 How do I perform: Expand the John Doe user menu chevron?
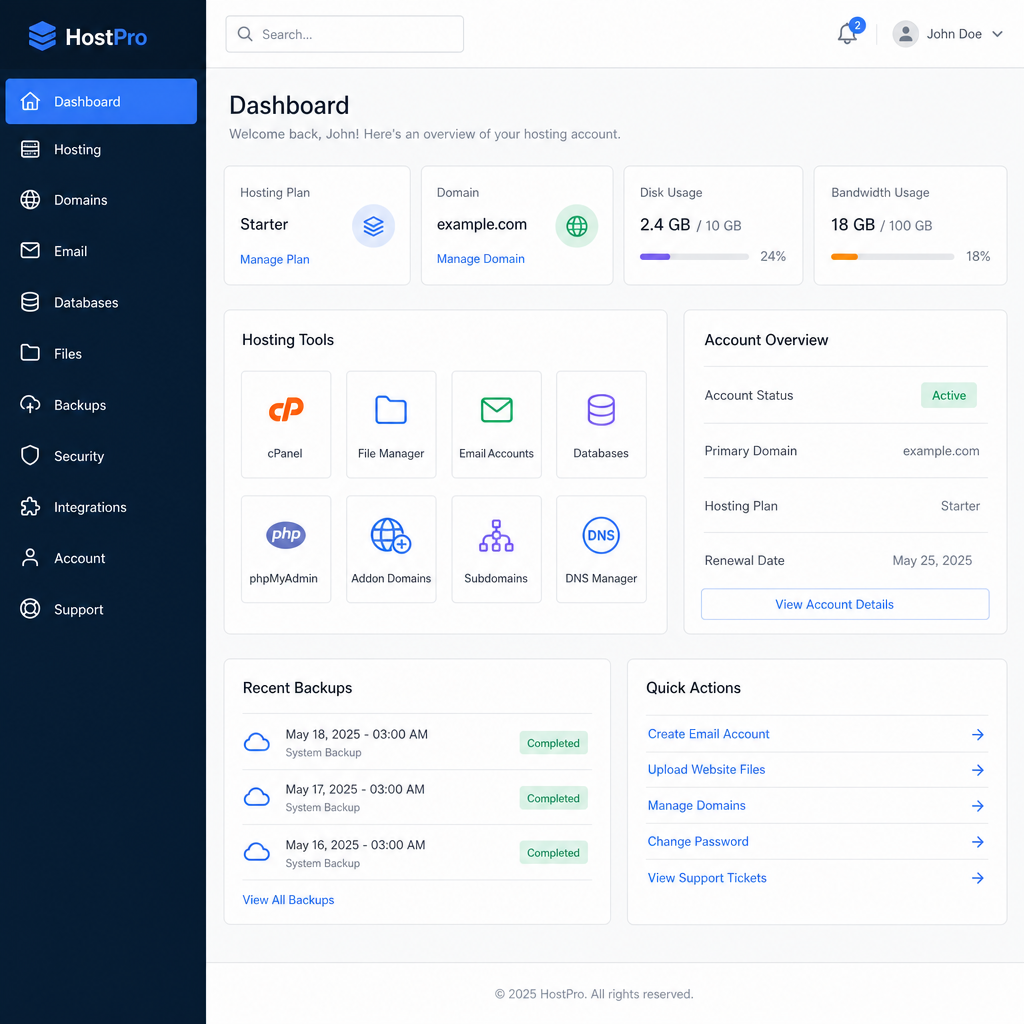997,34
